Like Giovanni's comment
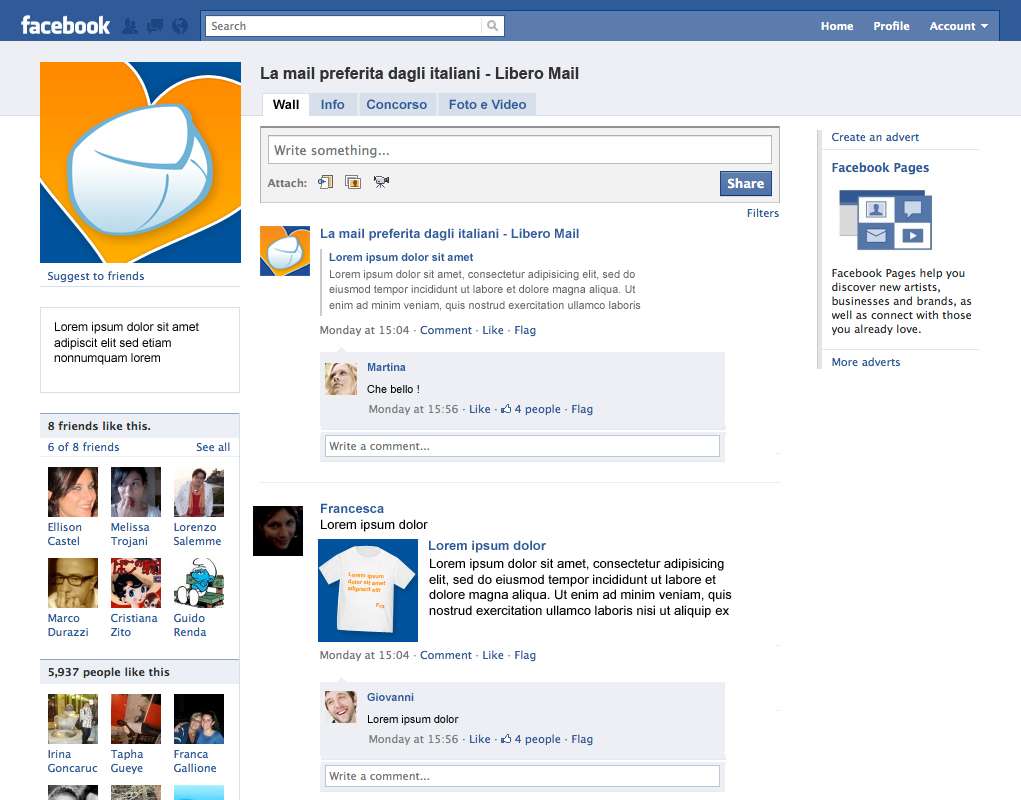Screen dimensions: 1021x800 480,739
